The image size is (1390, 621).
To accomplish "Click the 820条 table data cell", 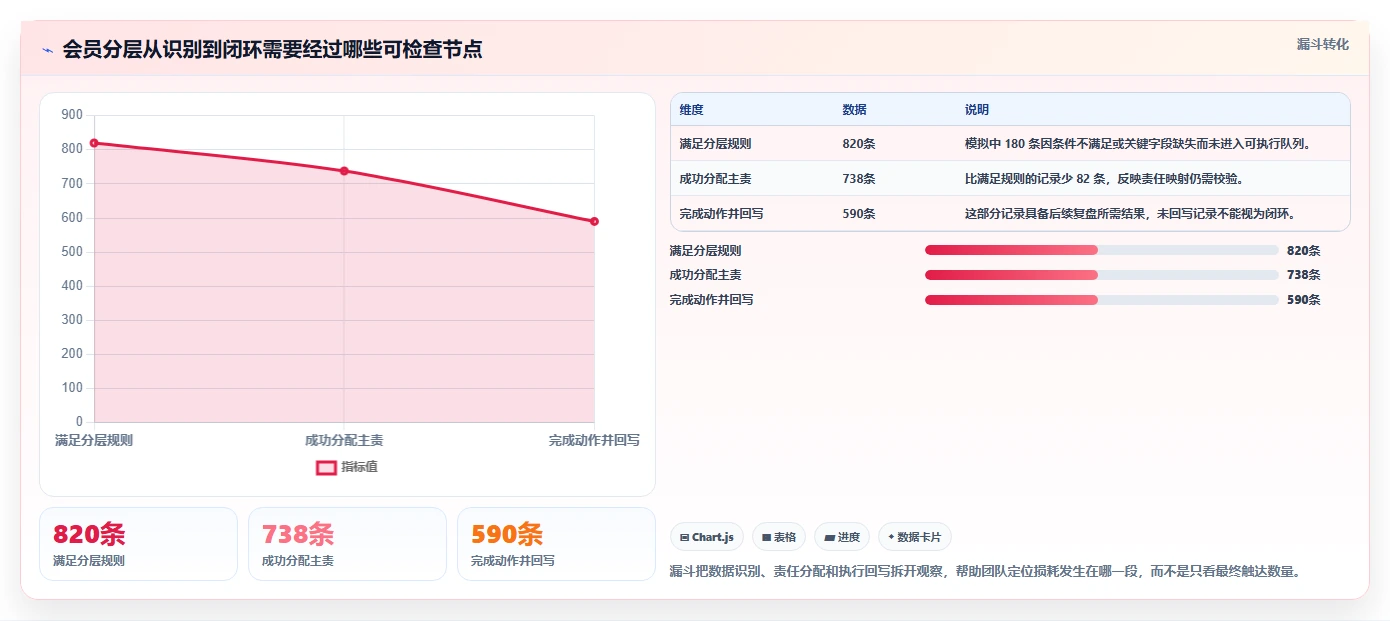I will (859, 144).
